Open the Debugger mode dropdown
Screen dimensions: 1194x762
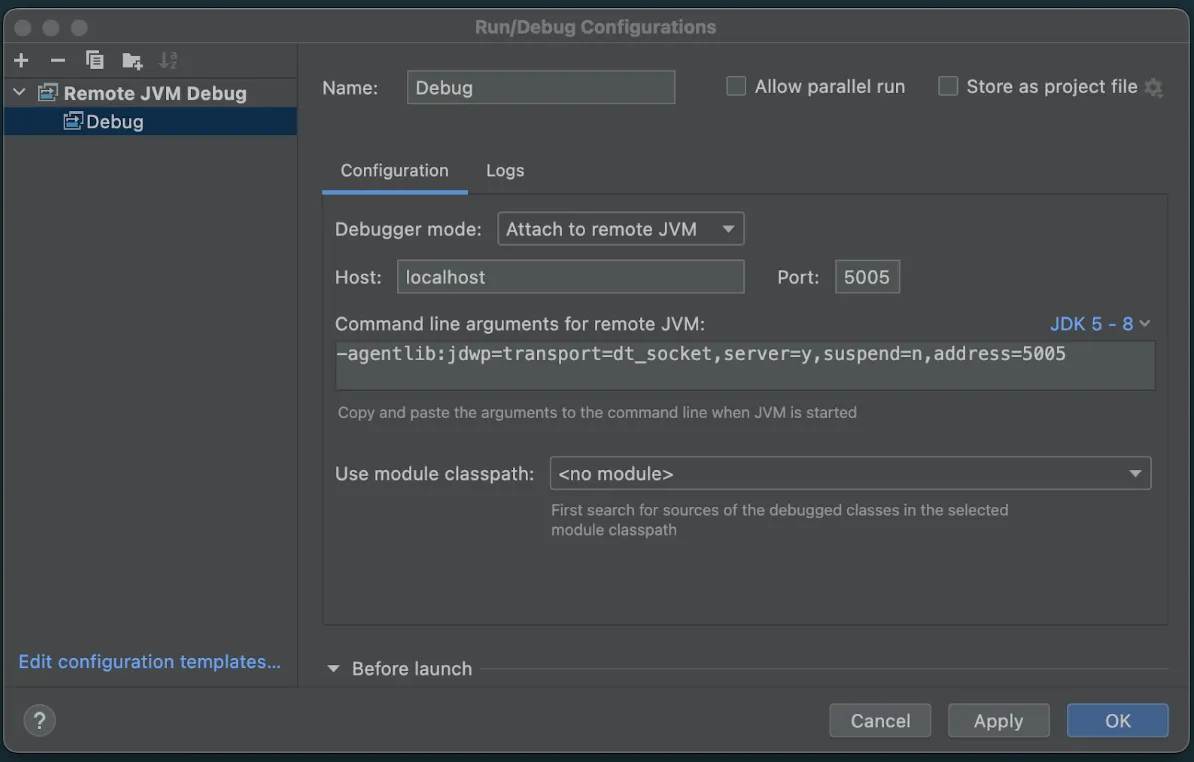coord(620,229)
